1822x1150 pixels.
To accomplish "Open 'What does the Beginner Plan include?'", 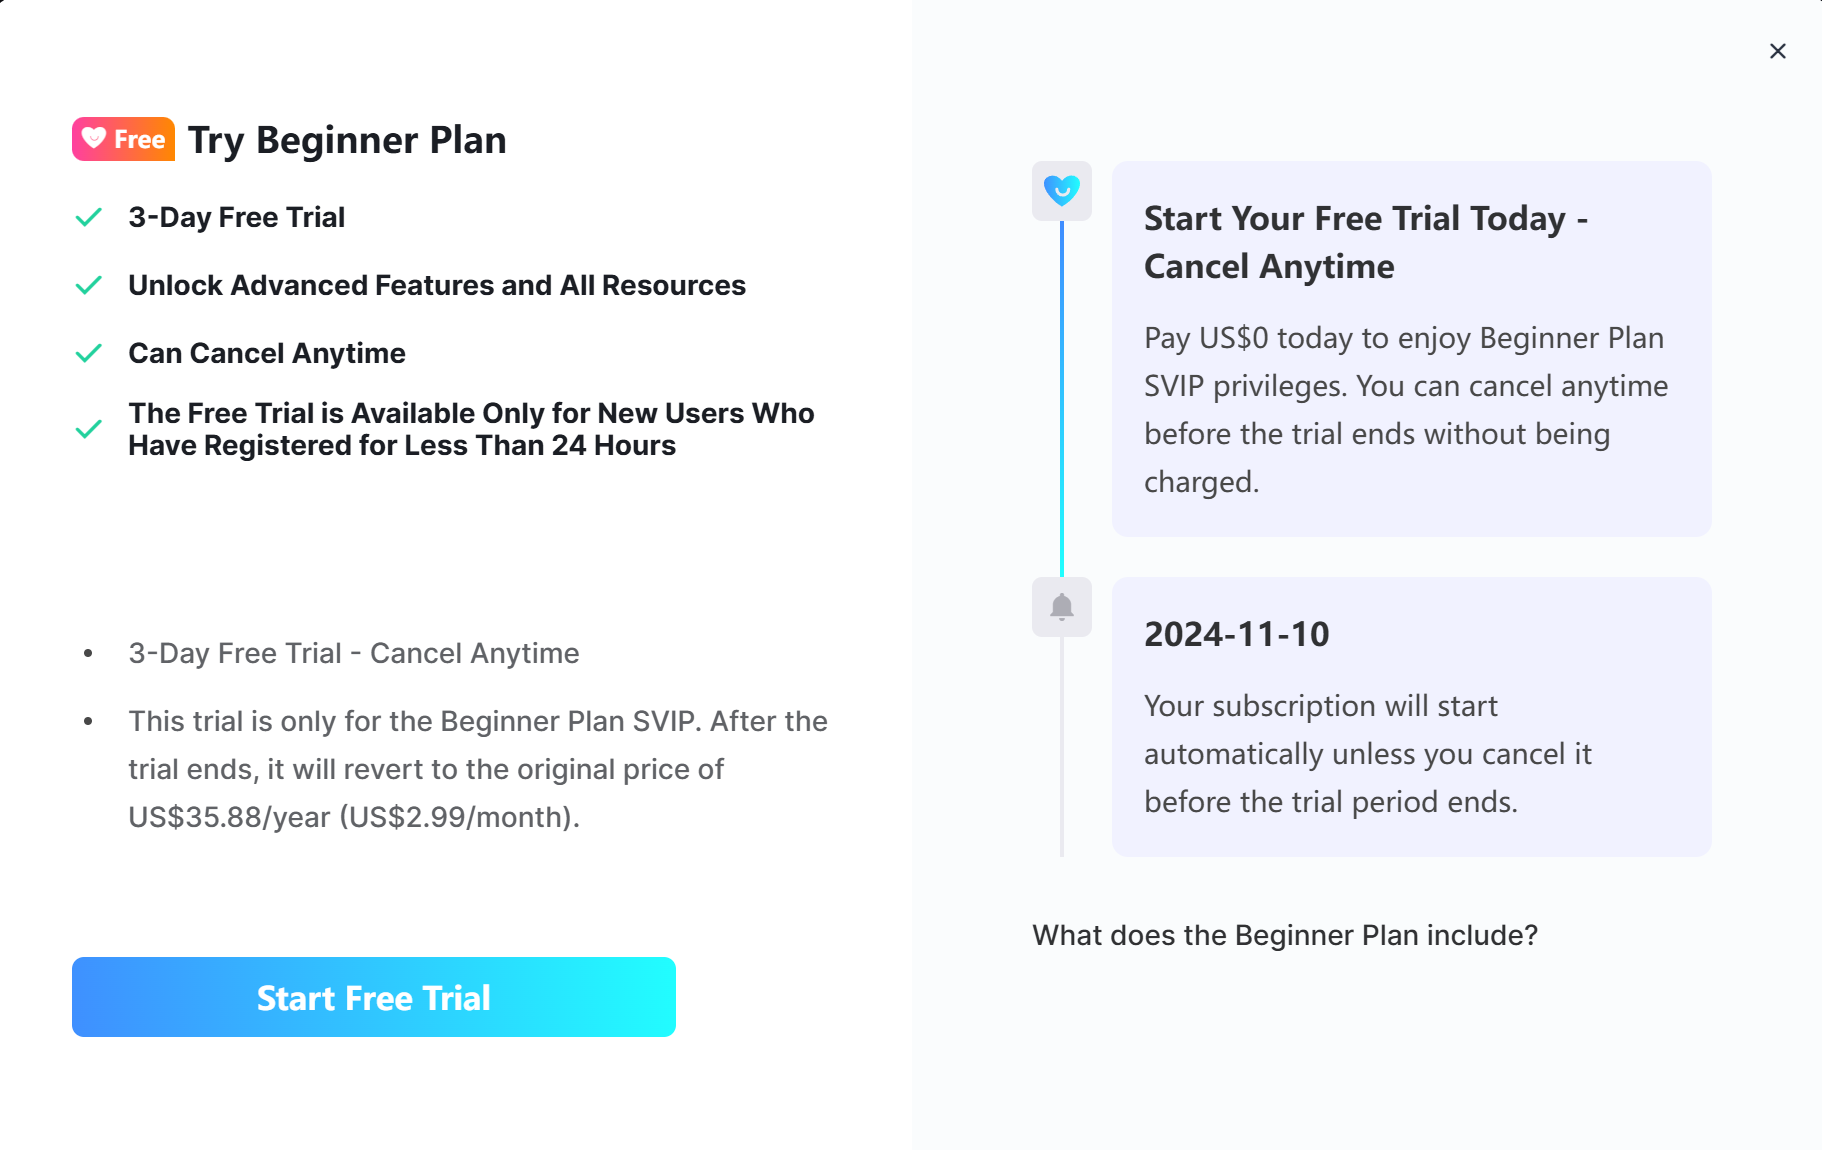I will click(x=1285, y=935).
